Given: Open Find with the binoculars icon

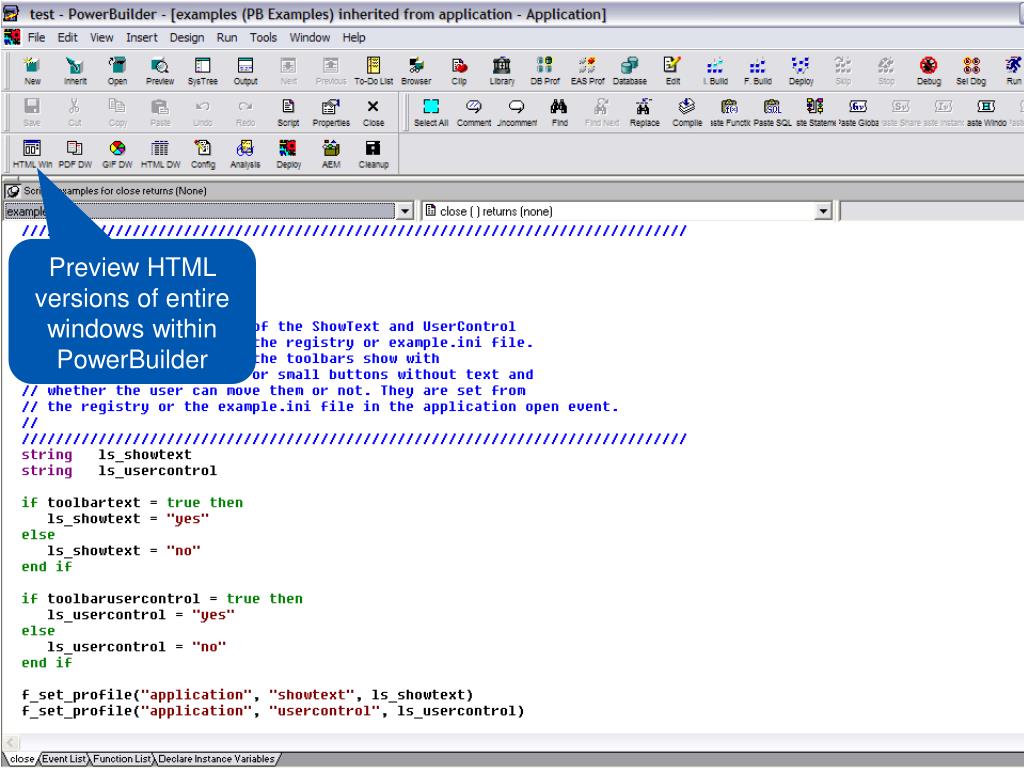Looking at the screenshot, I should point(559,112).
